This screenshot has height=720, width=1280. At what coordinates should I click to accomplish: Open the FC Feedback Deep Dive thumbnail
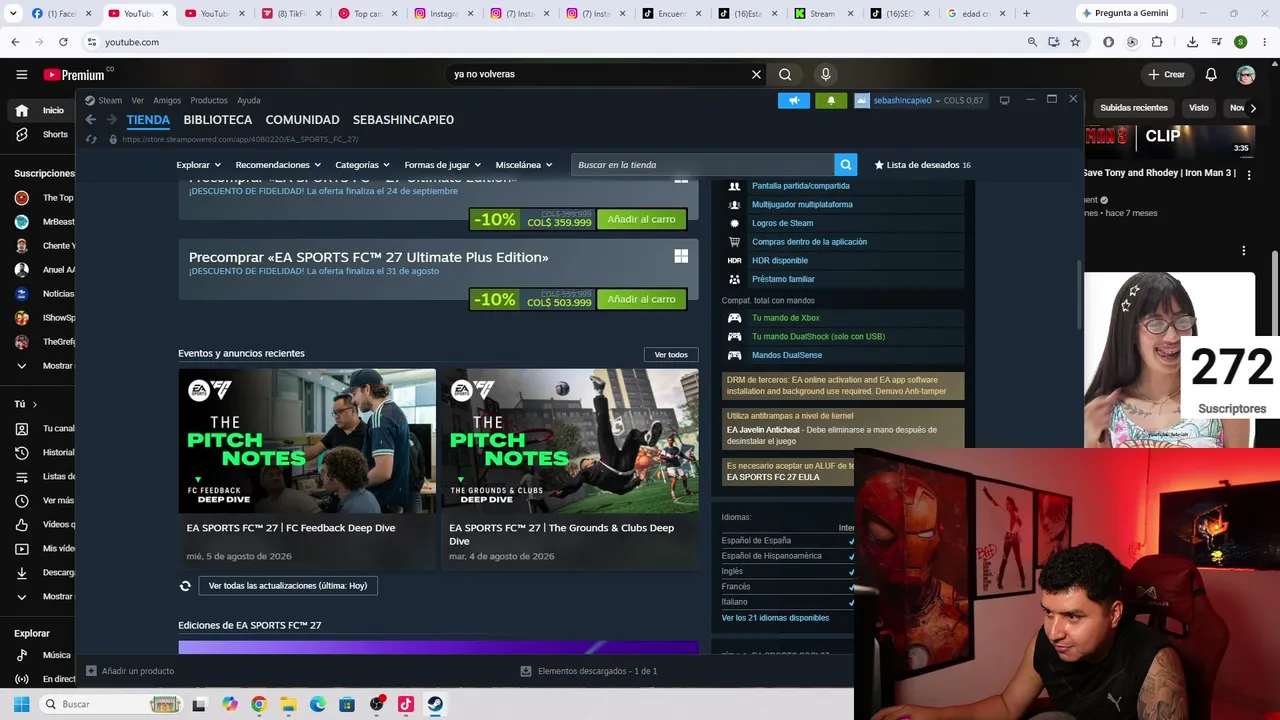pyautogui.click(x=307, y=441)
